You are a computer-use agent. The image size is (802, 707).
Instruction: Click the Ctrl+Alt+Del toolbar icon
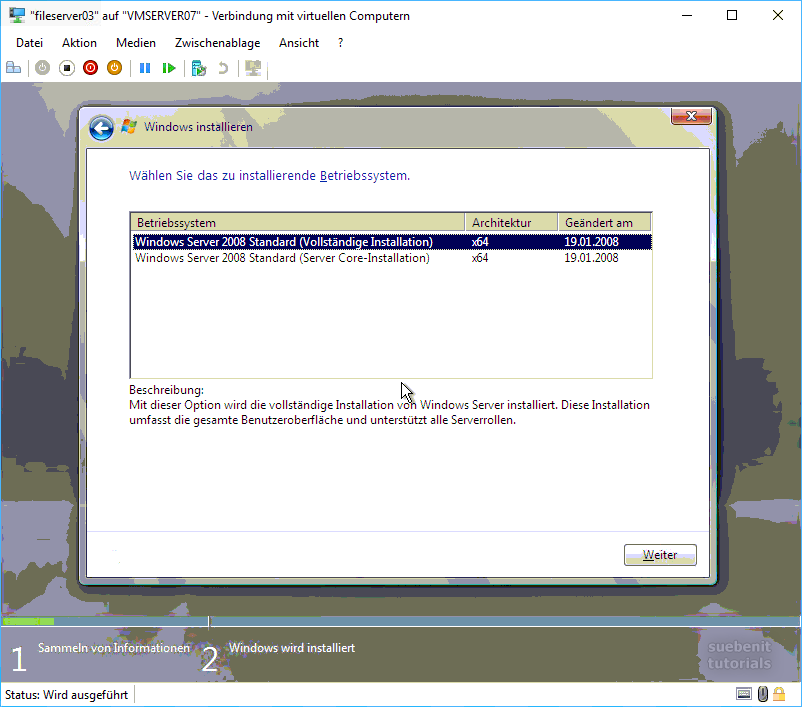(14, 68)
